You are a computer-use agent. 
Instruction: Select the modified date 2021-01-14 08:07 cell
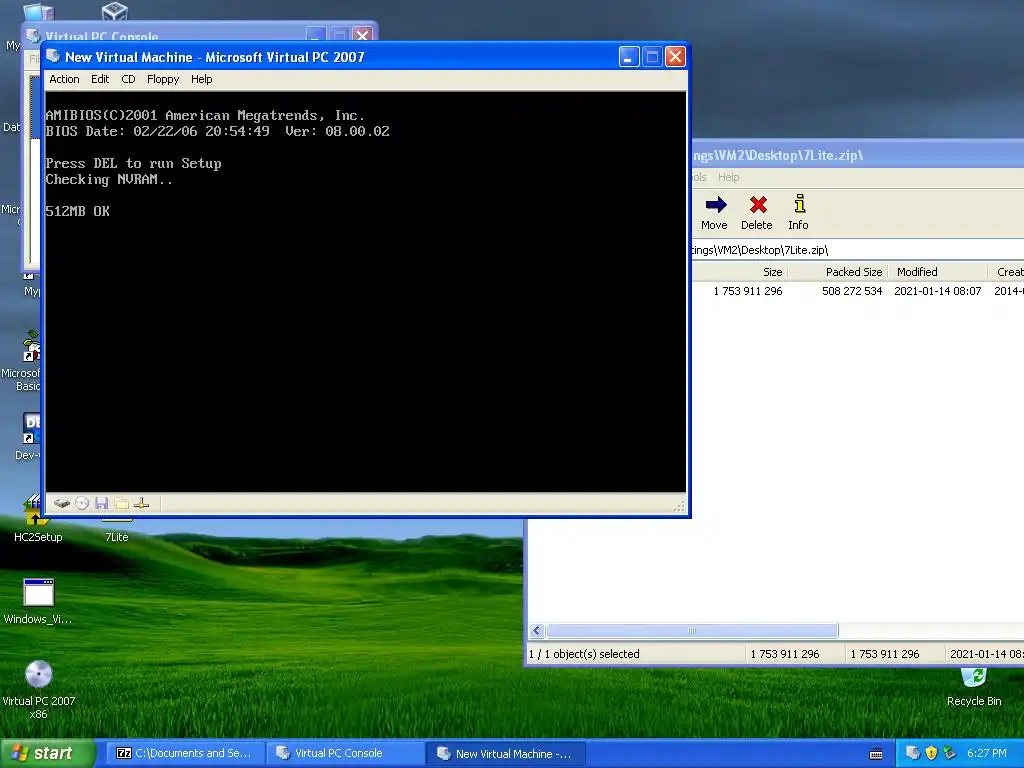tap(938, 291)
